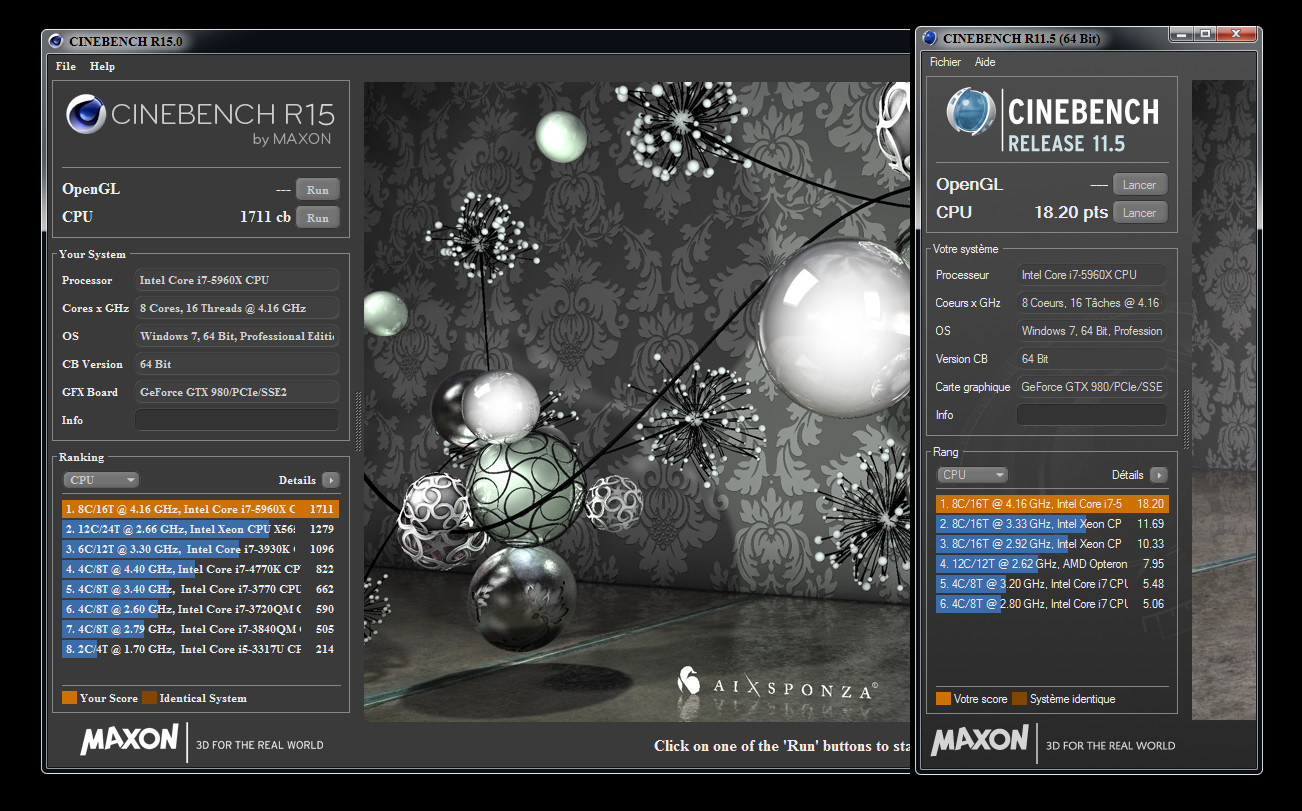The width and height of the screenshot is (1302, 811).
Task: Run the OpenGL test in R15
Action: [318, 190]
